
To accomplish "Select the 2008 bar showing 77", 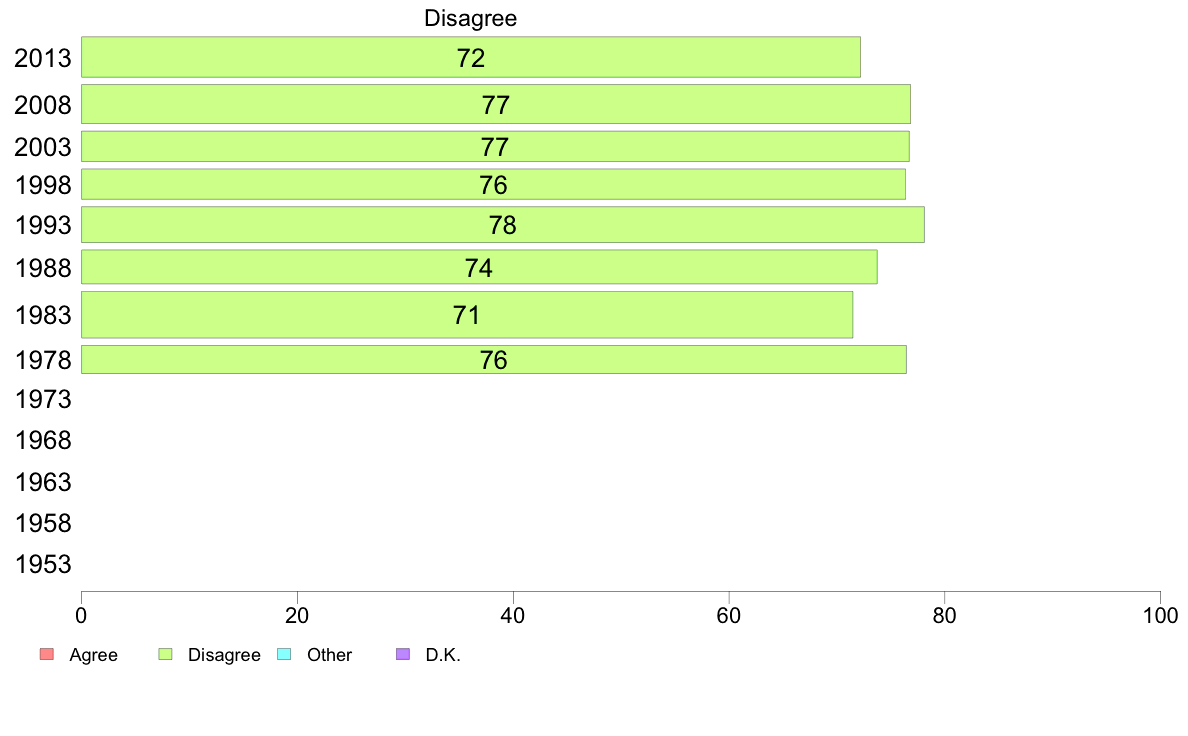I will click(x=496, y=104).
